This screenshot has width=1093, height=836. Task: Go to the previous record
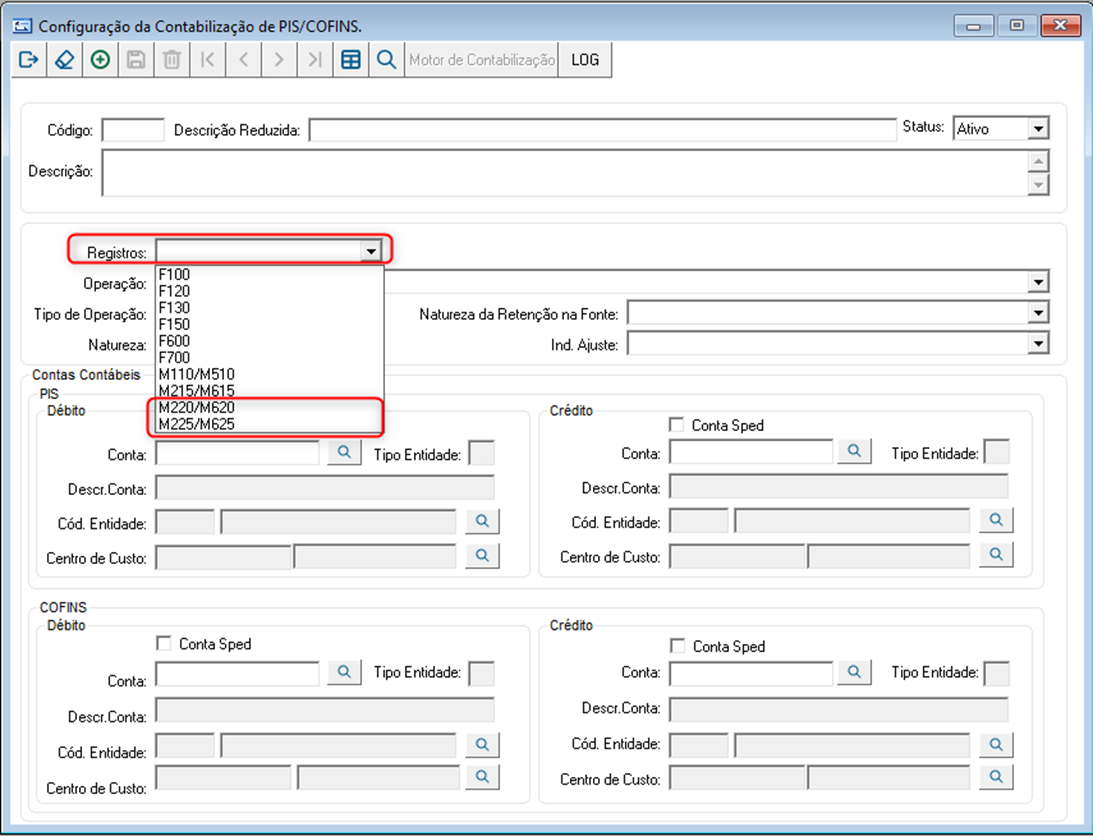[243, 60]
